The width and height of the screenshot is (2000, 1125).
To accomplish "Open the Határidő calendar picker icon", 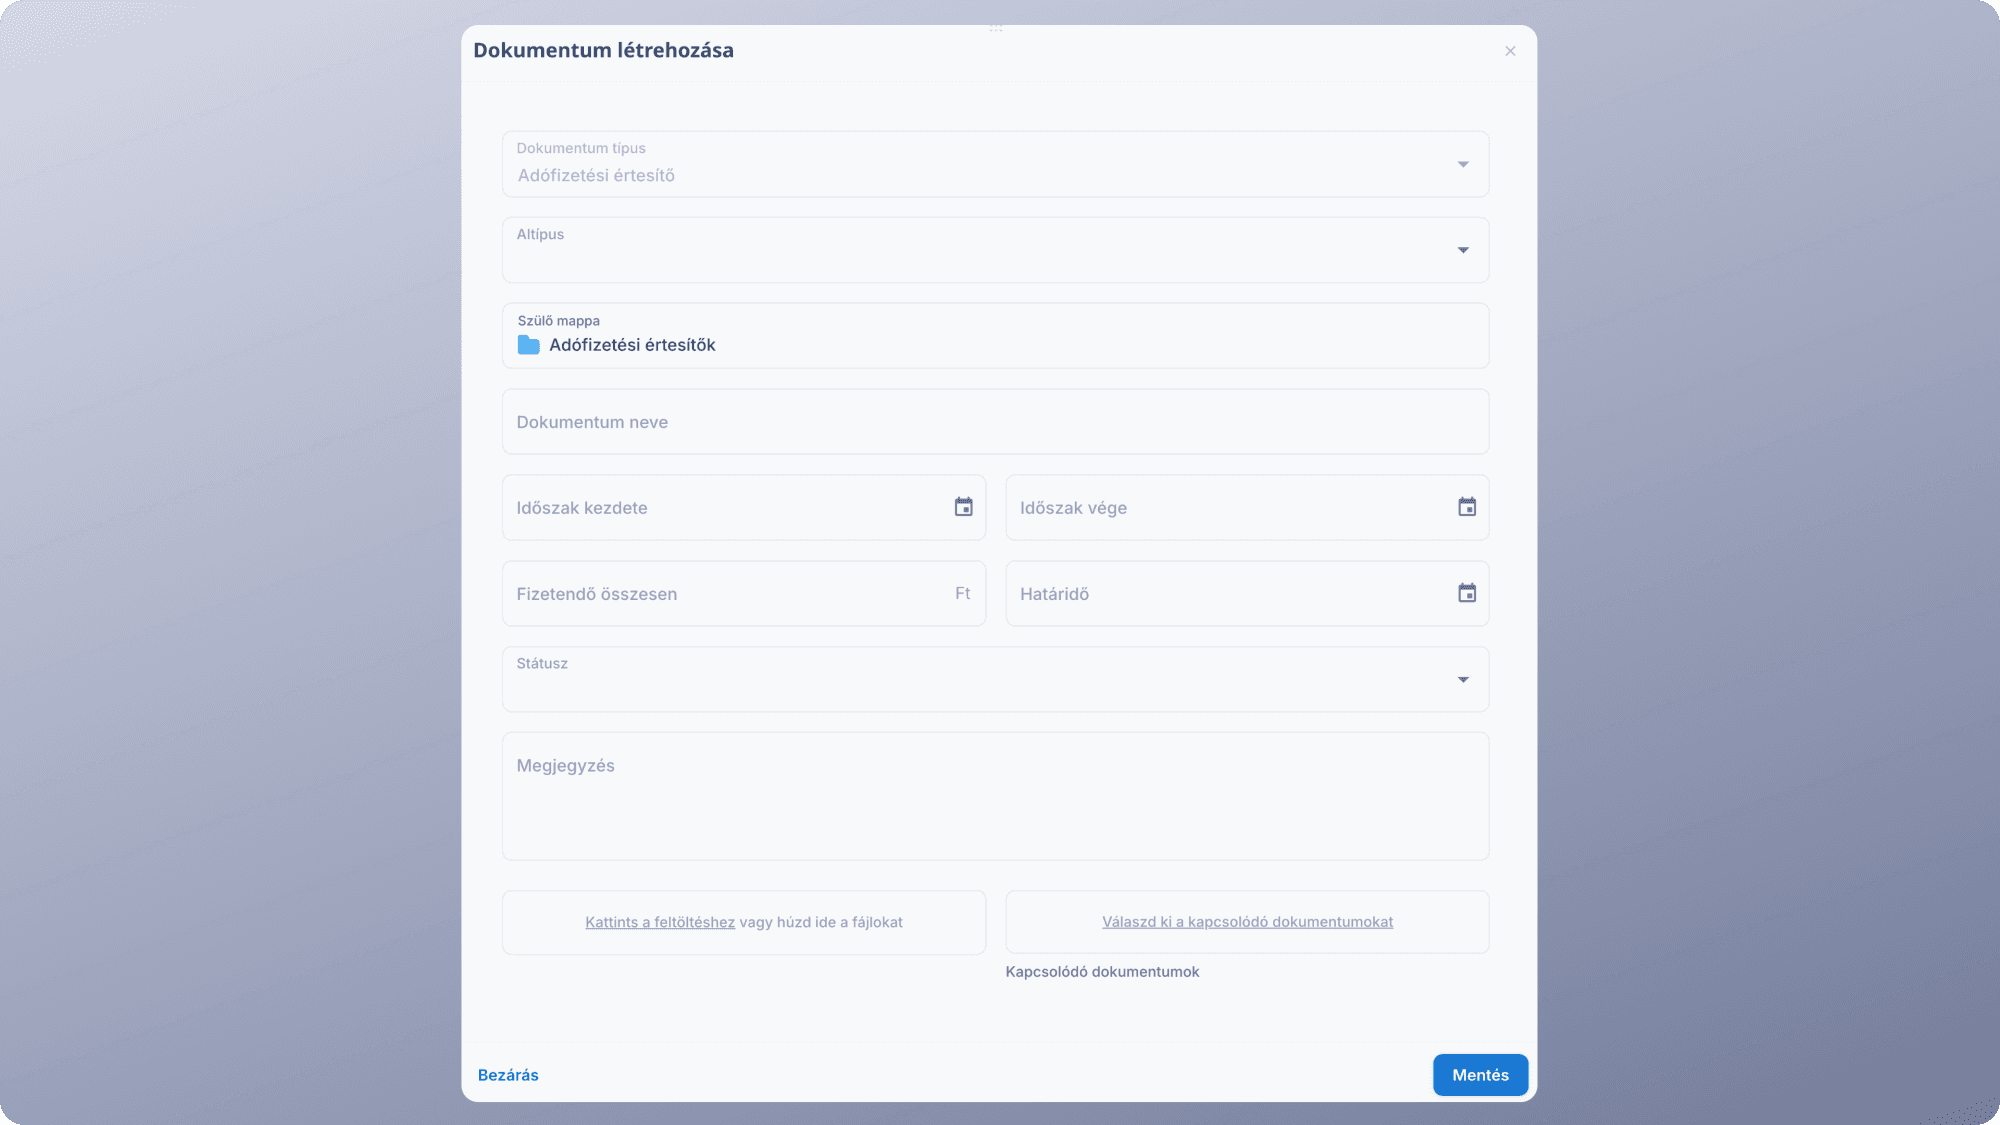I will coord(1467,593).
